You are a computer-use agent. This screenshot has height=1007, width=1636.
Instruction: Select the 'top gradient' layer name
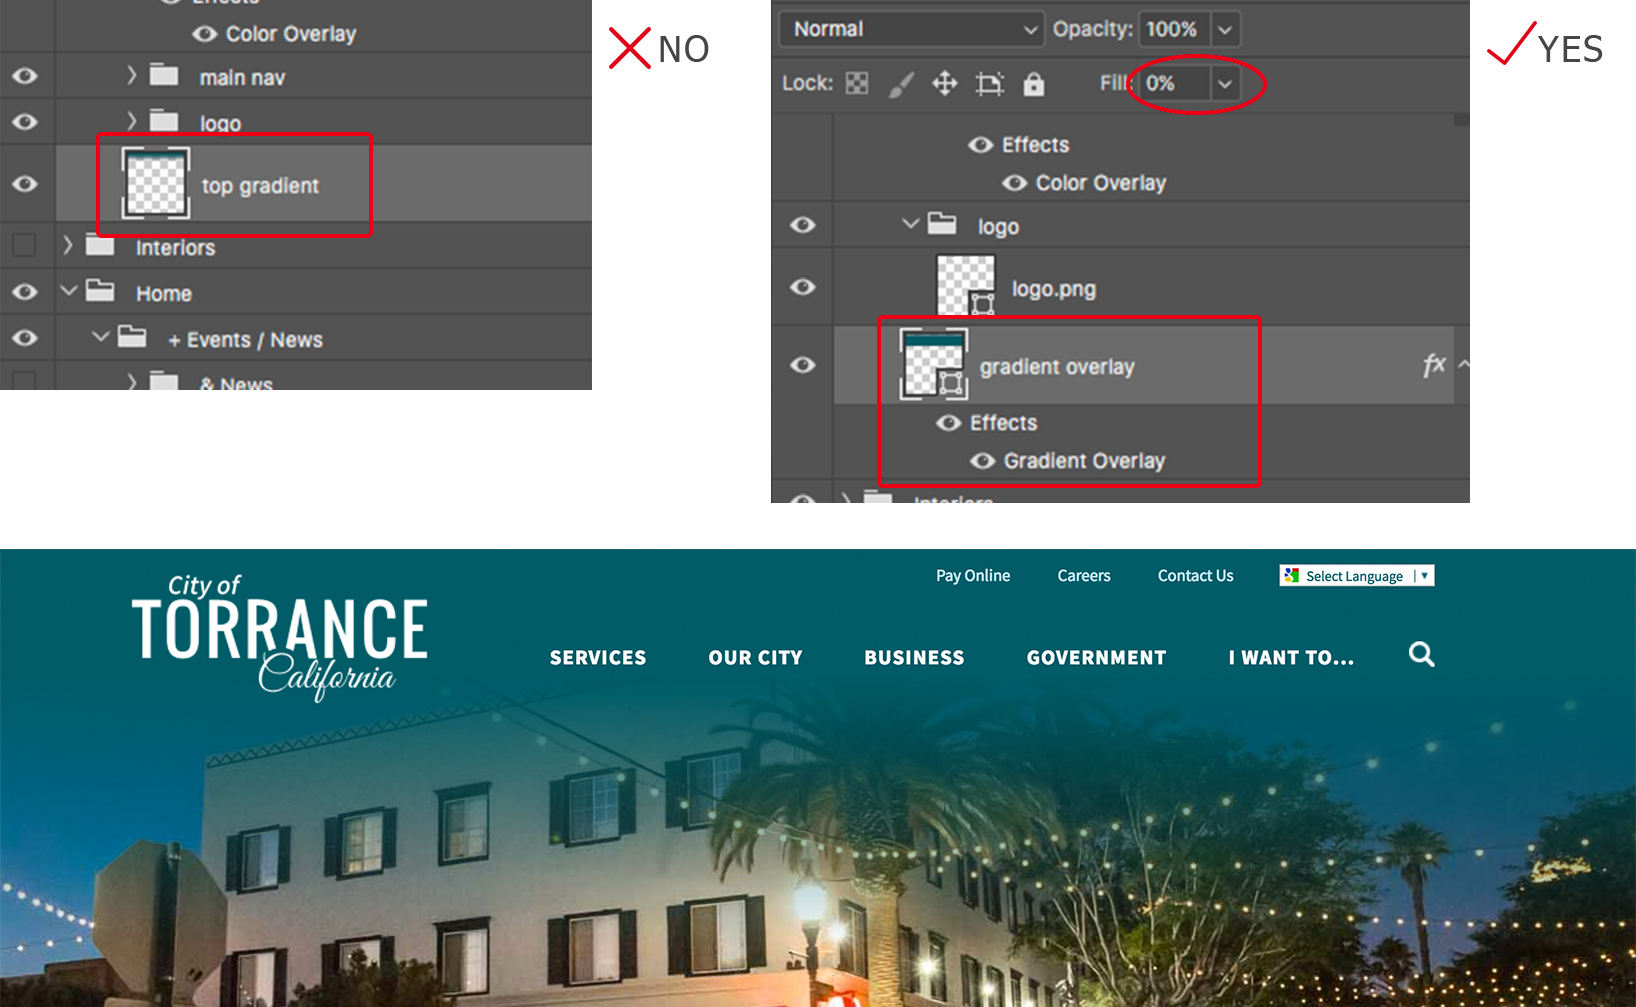click(260, 186)
